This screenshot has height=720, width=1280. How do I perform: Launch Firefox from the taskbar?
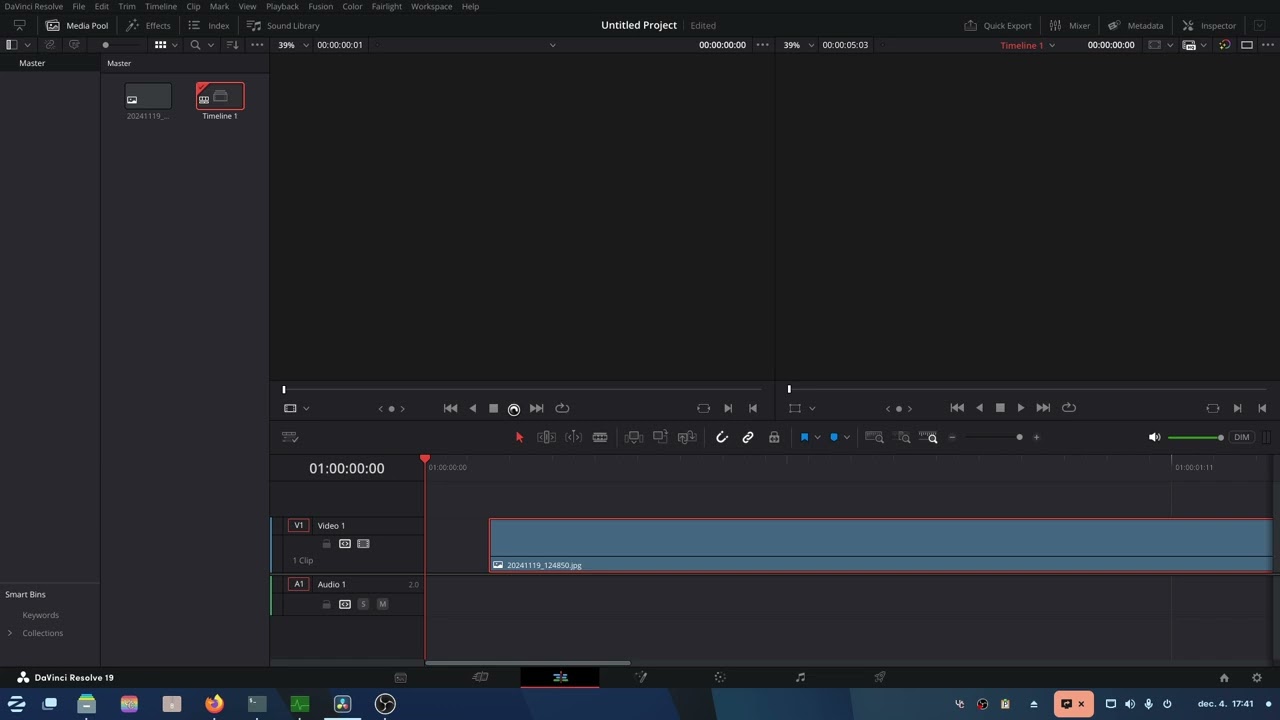(214, 704)
